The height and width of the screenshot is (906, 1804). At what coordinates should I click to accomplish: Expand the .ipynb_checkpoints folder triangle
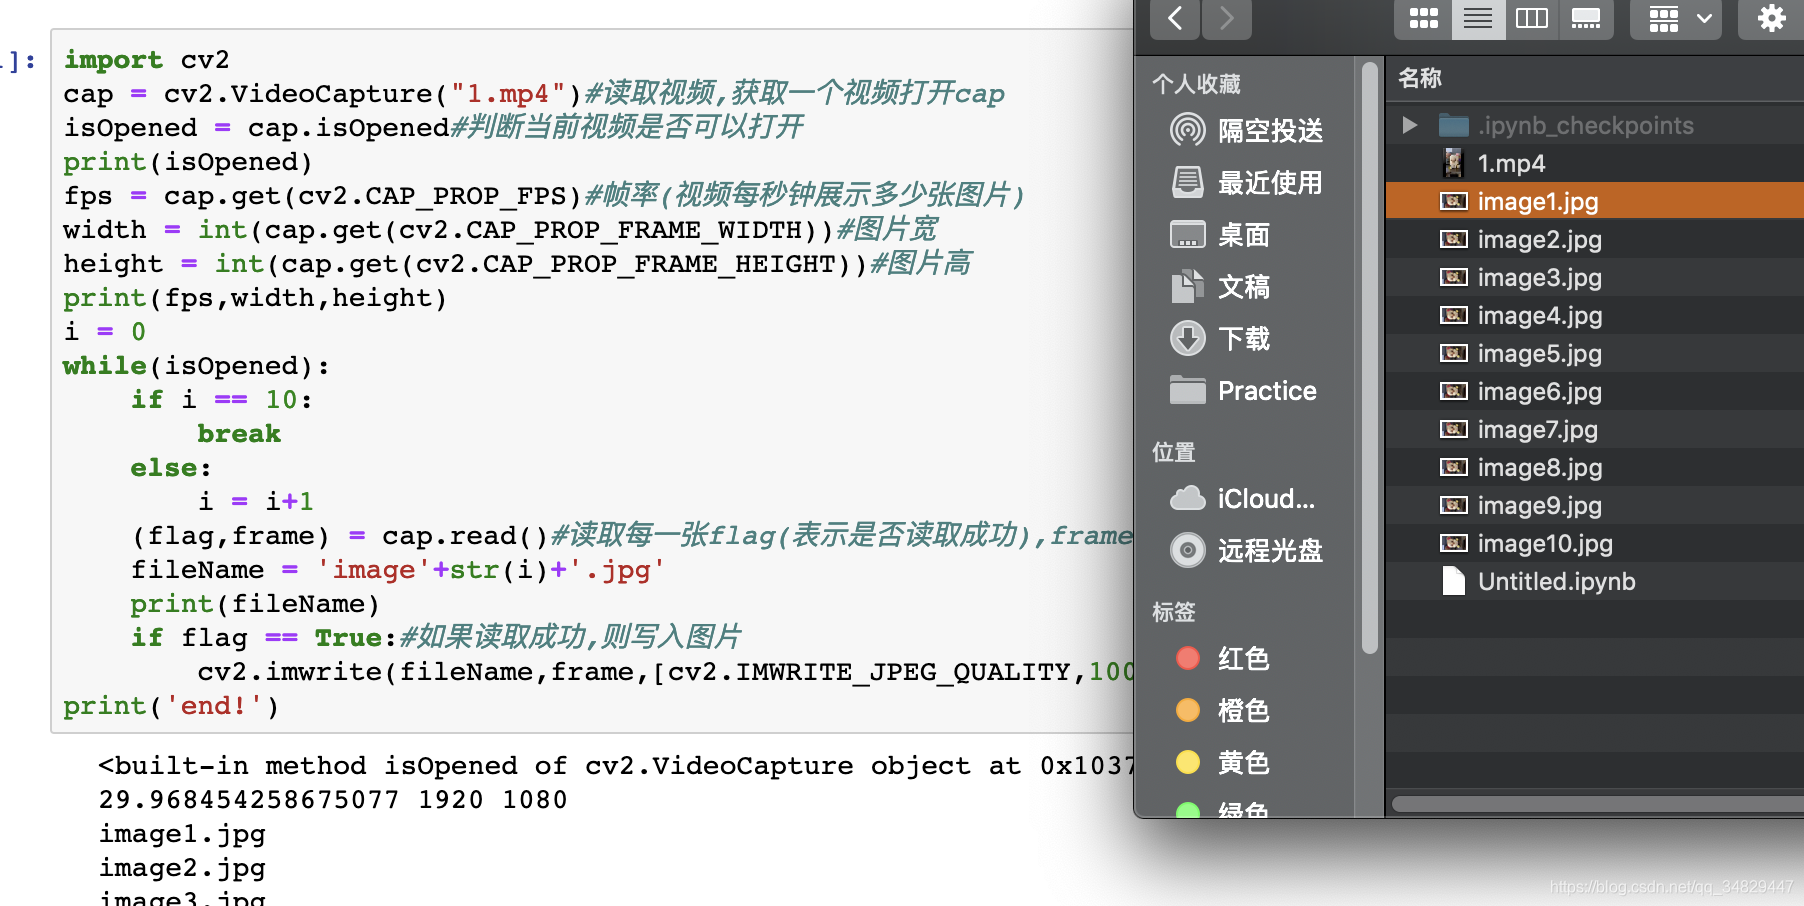pyautogui.click(x=1409, y=125)
